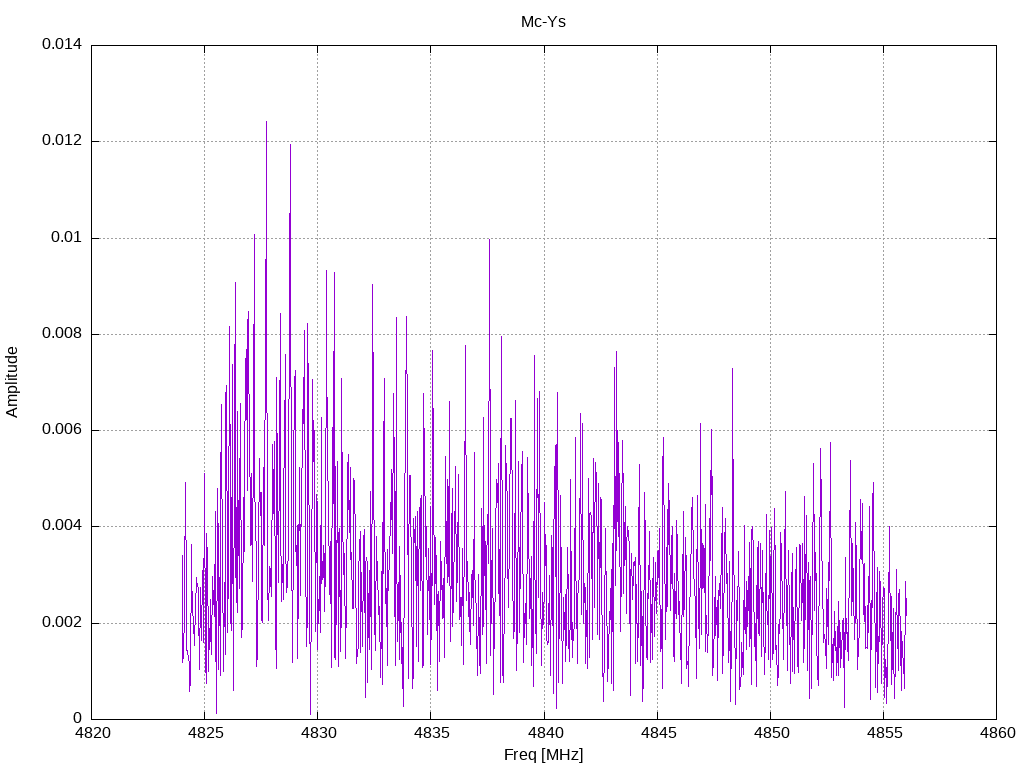Click the "Freq [MHz]" x-axis label
This screenshot has width=1024, height=768.
click(543, 755)
